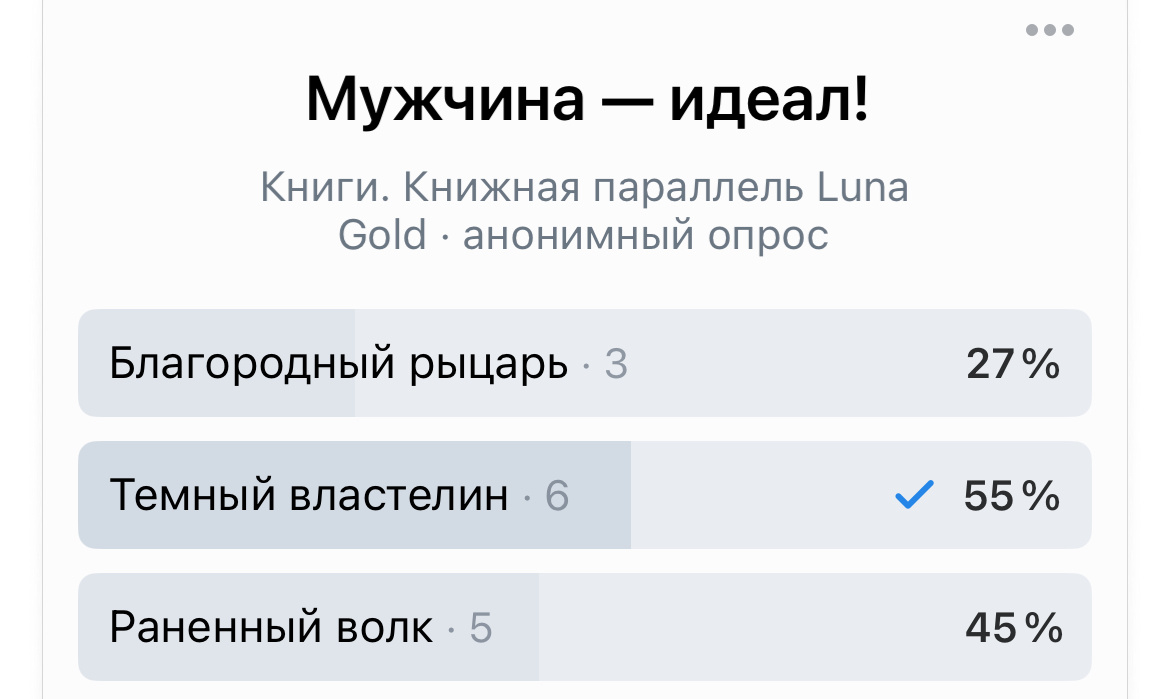The height and width of the screenshot is (699, 1170).
Task: Click the dot separator after Благородный рыцарь
Action: (586, 365)
